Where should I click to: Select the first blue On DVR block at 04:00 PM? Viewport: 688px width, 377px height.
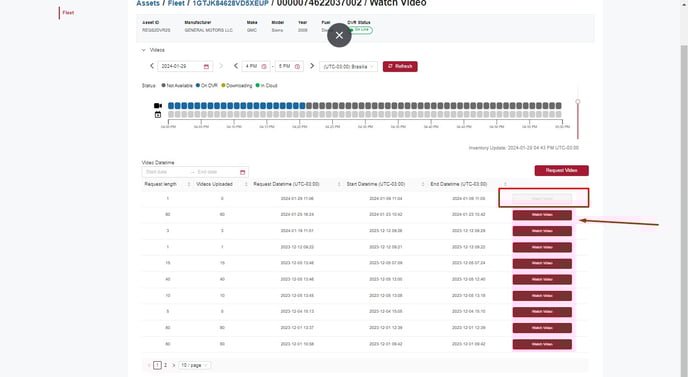pyautogui.click(x=171, y=106)
